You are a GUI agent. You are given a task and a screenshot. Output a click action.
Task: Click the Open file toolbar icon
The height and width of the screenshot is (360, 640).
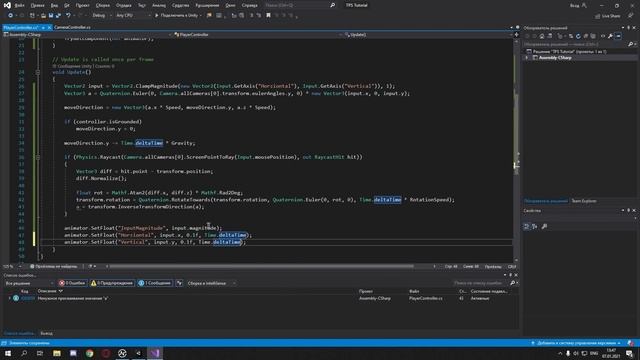point(43,16)
